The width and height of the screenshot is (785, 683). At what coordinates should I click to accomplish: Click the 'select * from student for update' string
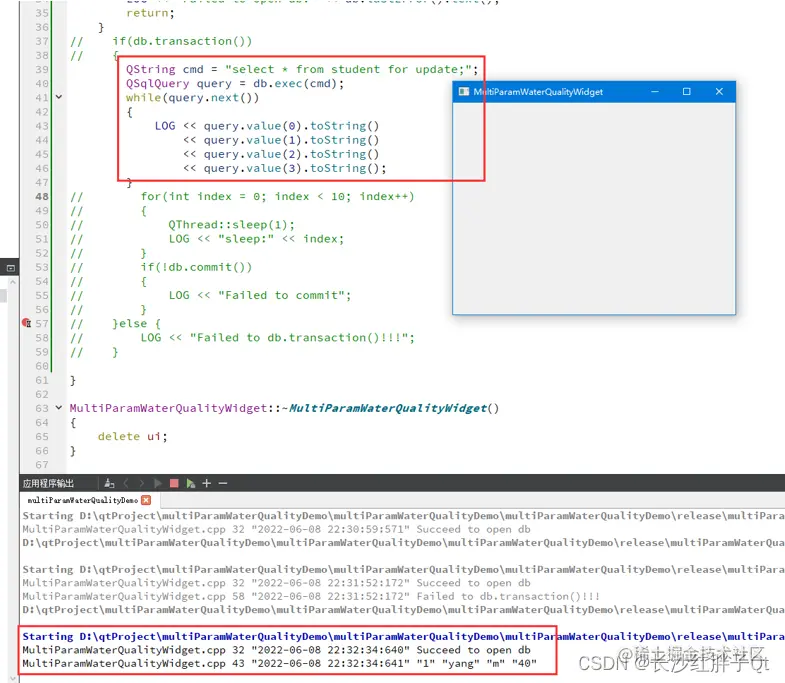click(348, 69)
